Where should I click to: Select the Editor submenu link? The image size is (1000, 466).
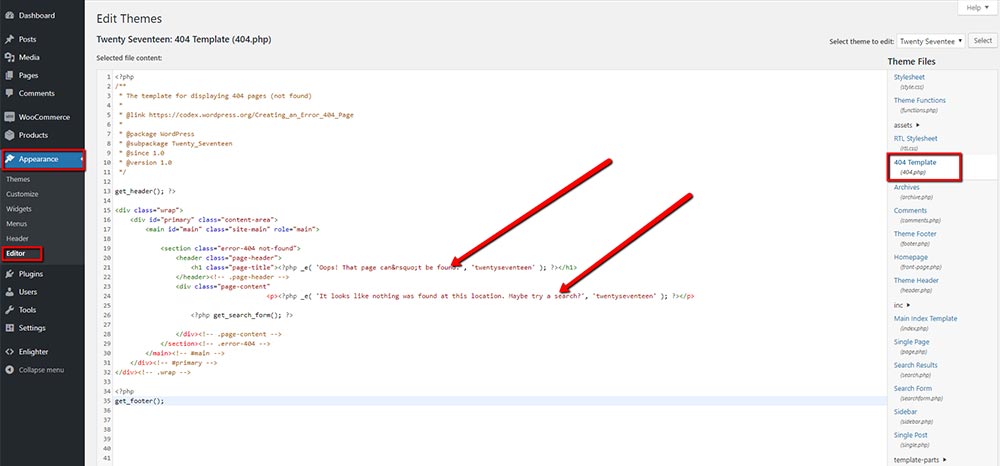16,253
